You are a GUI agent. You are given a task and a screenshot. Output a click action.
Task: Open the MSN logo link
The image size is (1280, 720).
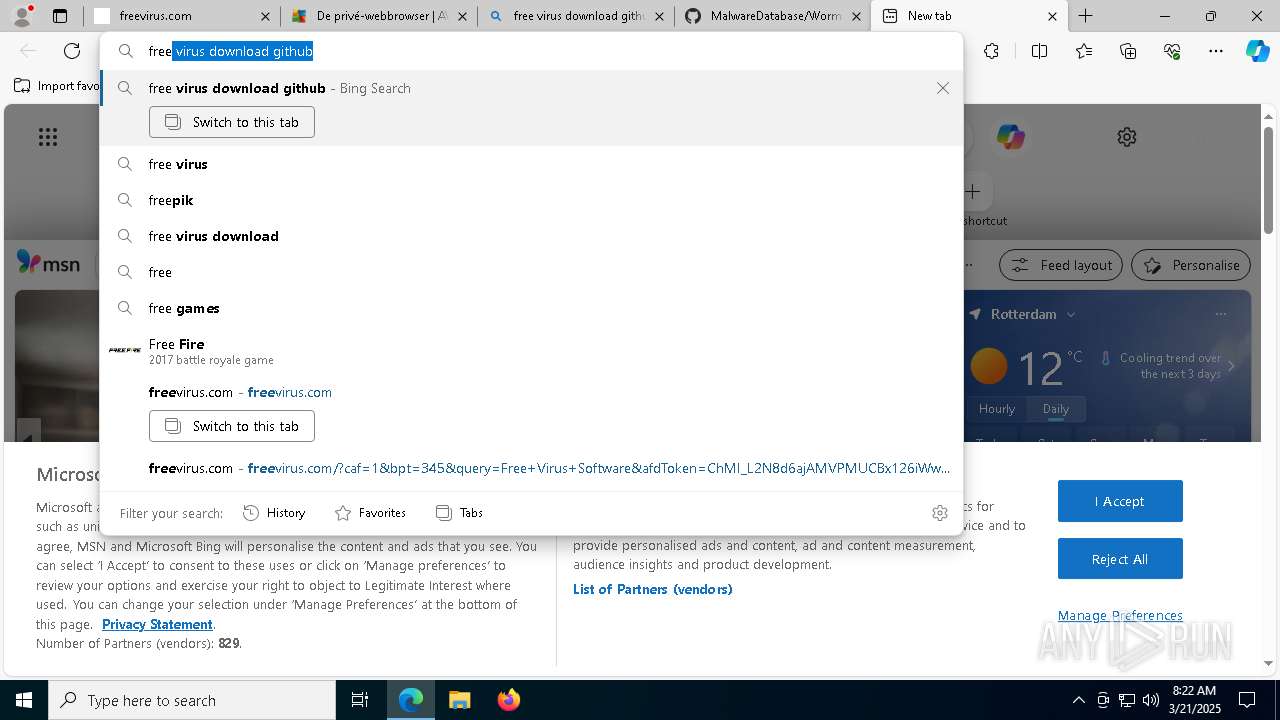(x=48, y=264)
